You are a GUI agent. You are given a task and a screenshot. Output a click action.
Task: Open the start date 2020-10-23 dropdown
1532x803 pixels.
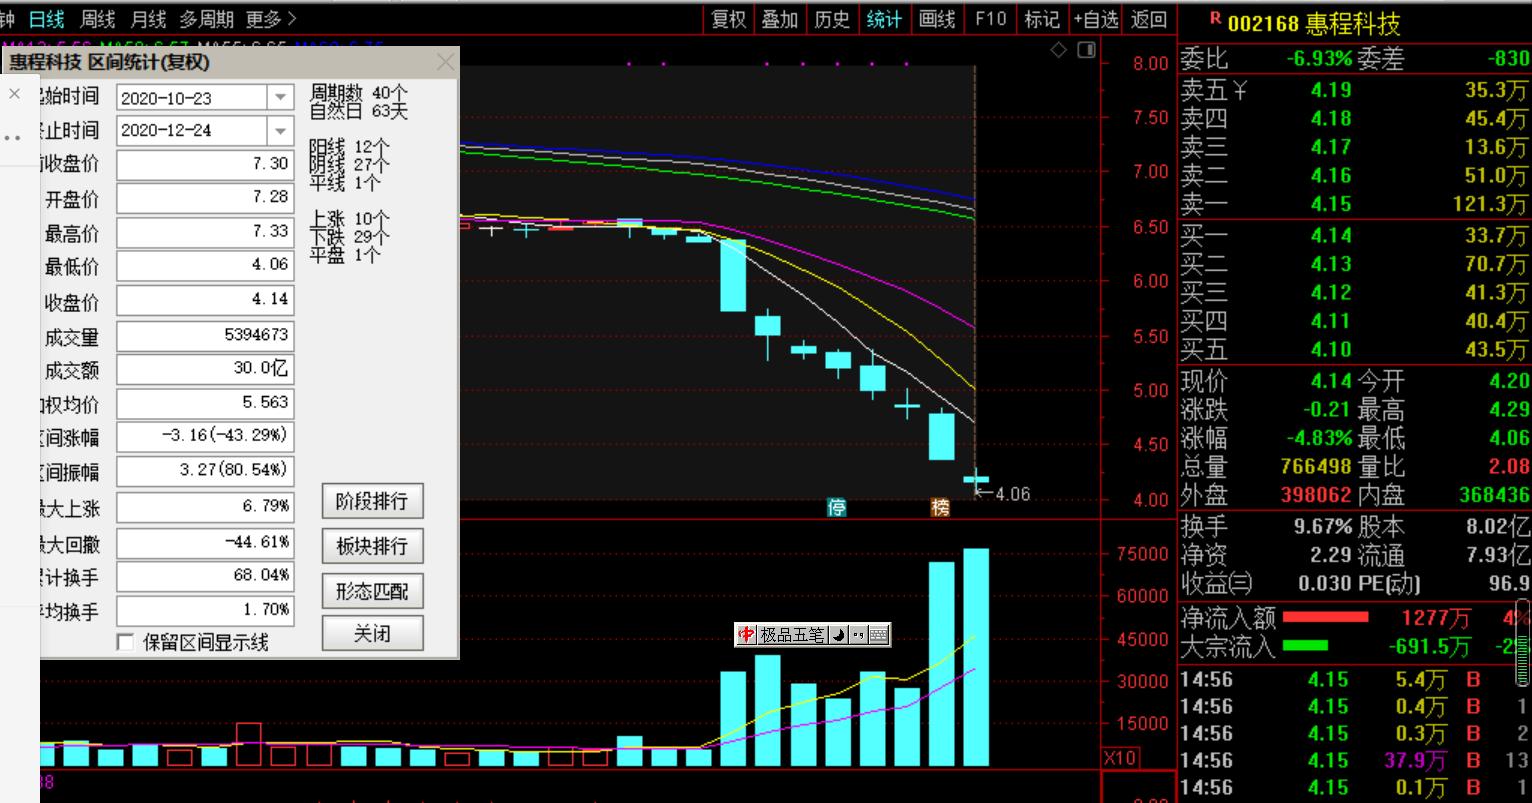(x=280, y=98)
